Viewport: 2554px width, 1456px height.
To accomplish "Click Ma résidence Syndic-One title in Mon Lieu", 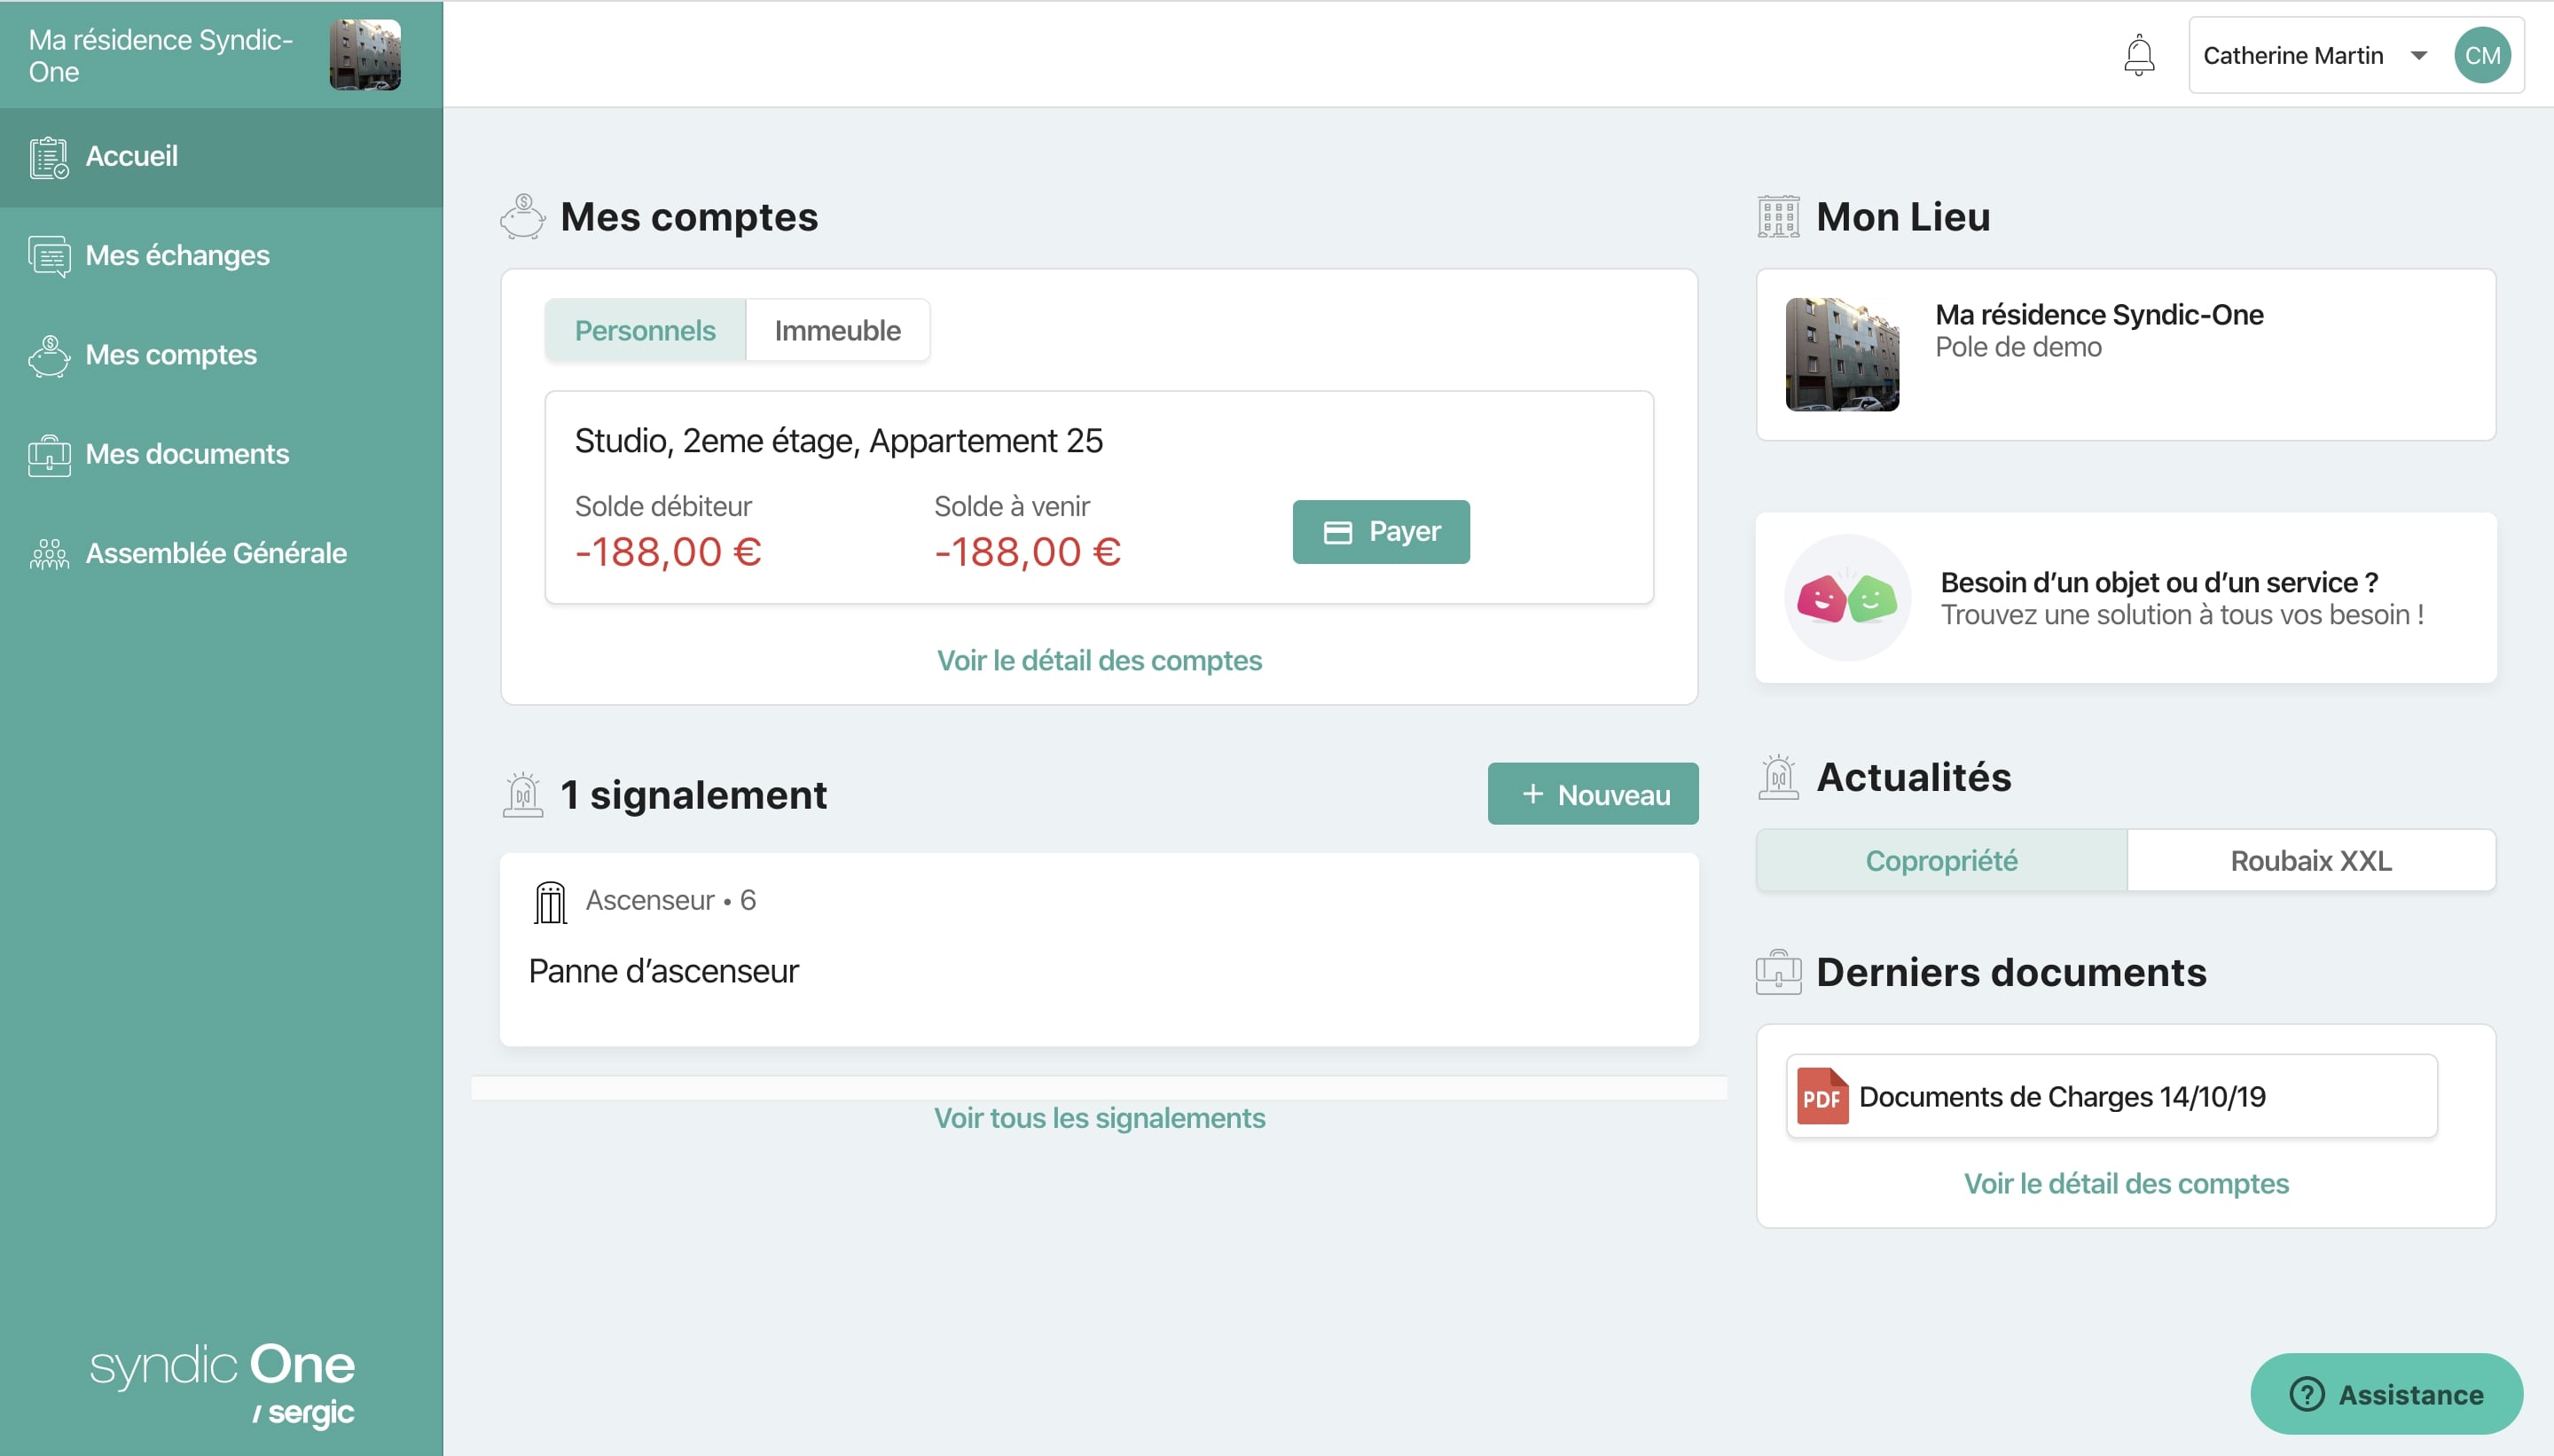I will 2099,315.
